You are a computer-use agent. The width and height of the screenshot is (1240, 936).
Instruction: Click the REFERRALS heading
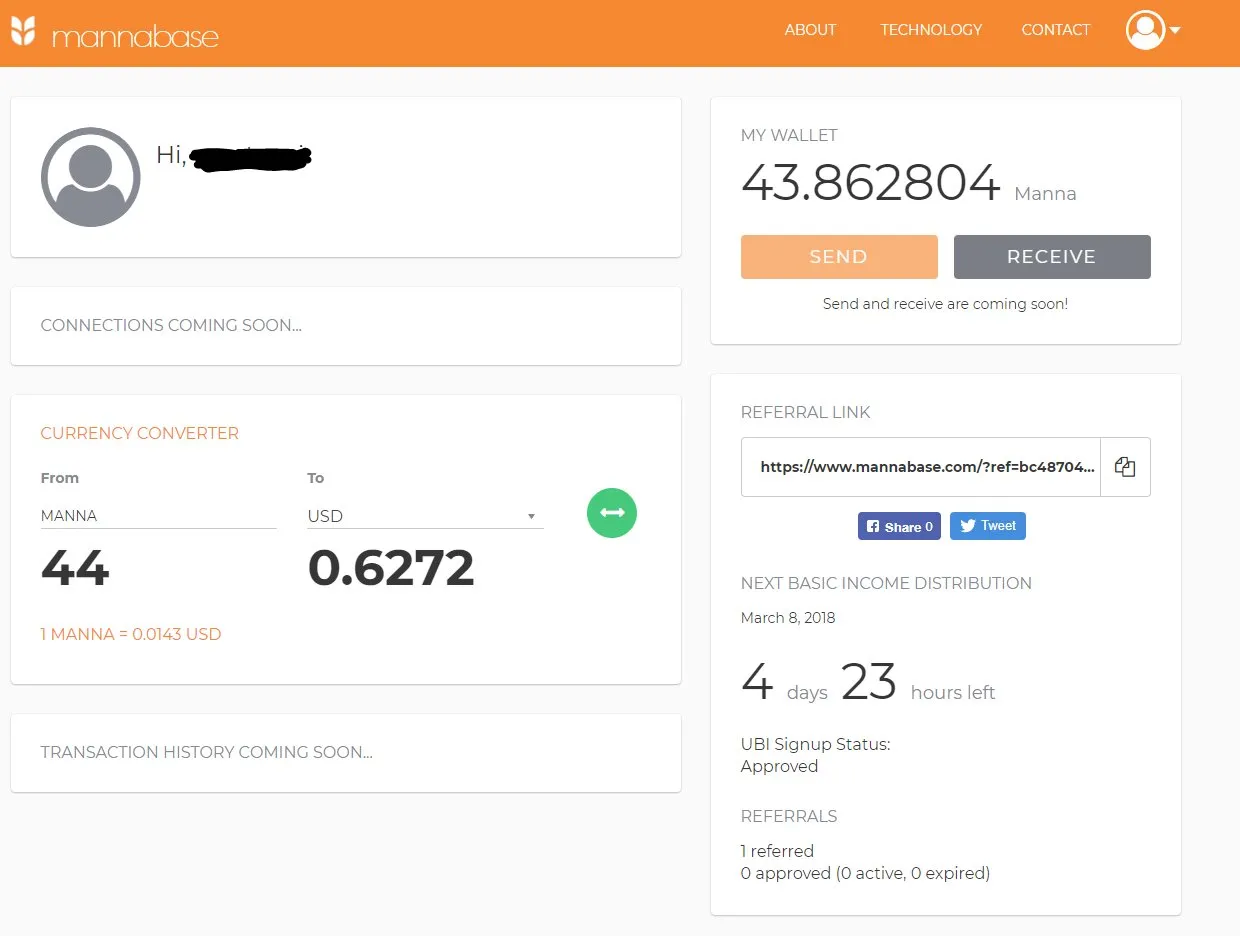click(x=789, y=816)
